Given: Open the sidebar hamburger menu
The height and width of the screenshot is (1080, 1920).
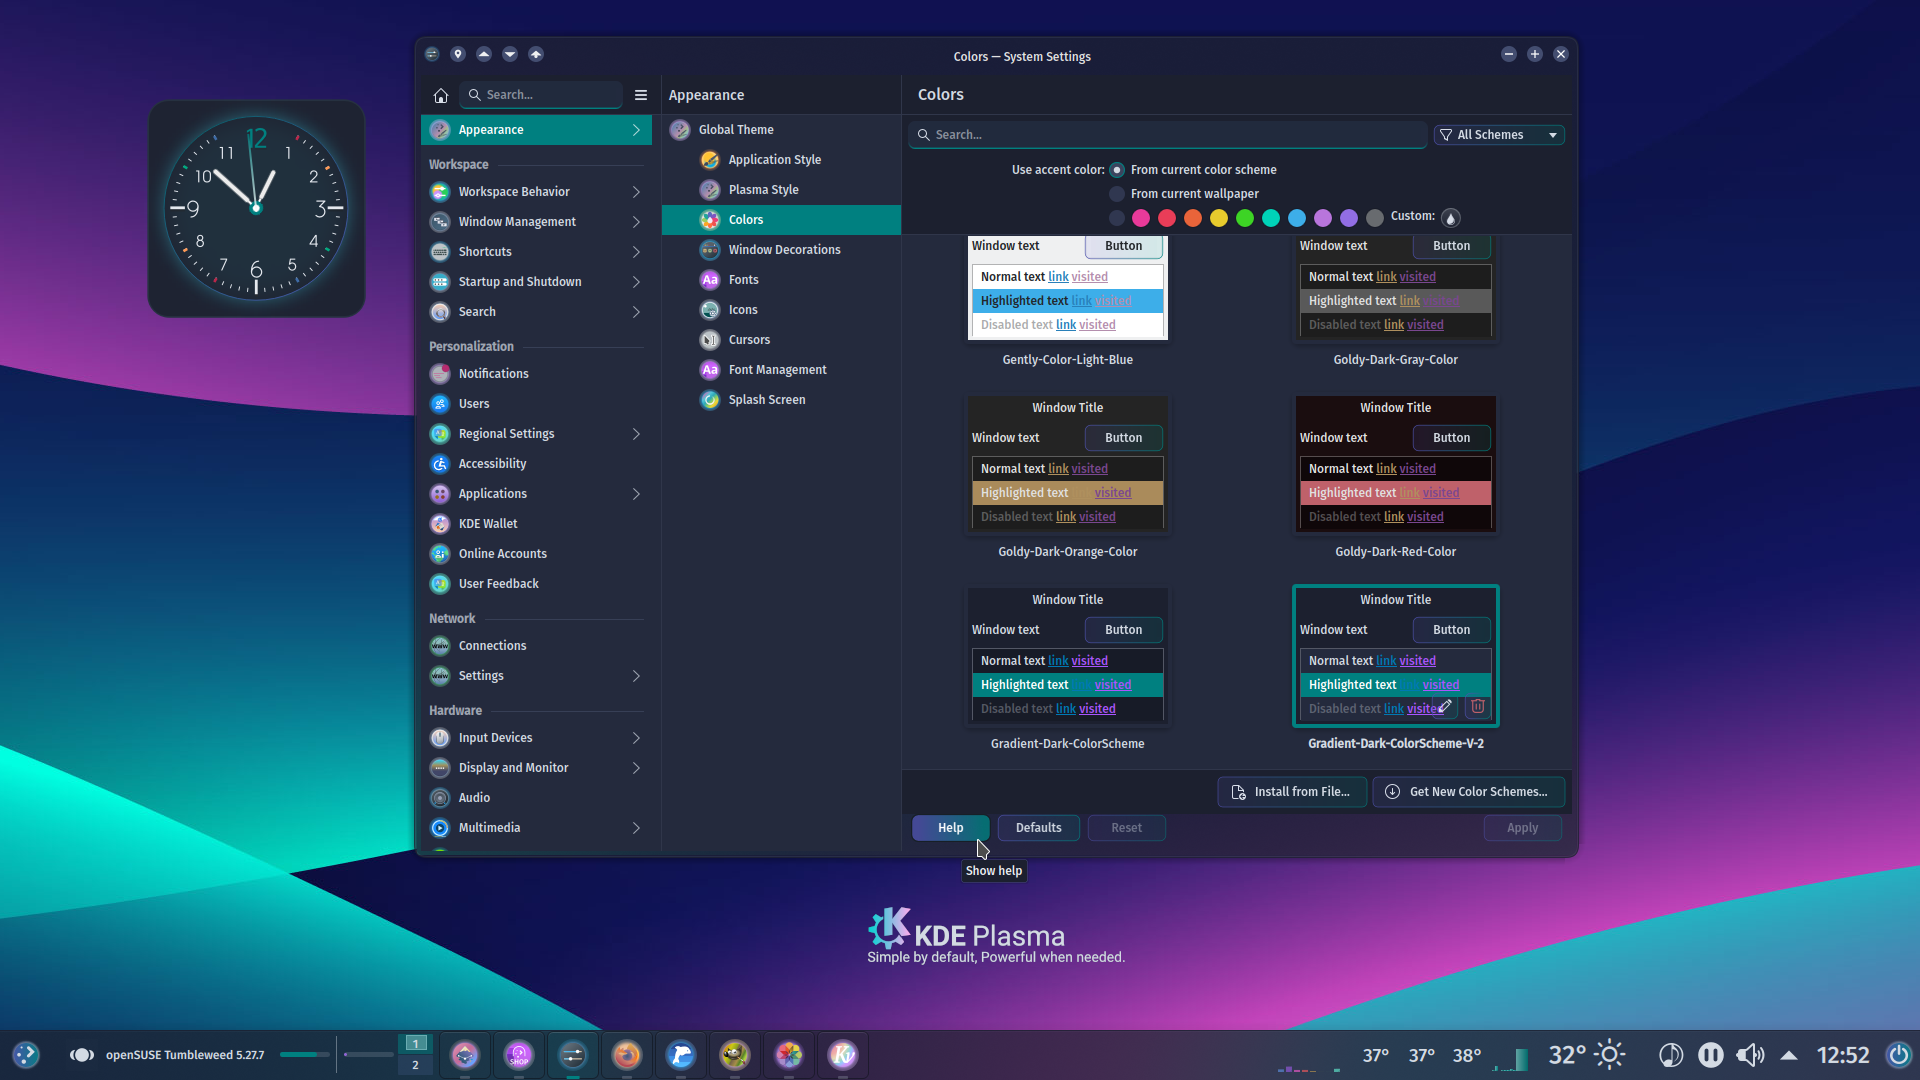Looking at the screenshot, I should [641, 95].
